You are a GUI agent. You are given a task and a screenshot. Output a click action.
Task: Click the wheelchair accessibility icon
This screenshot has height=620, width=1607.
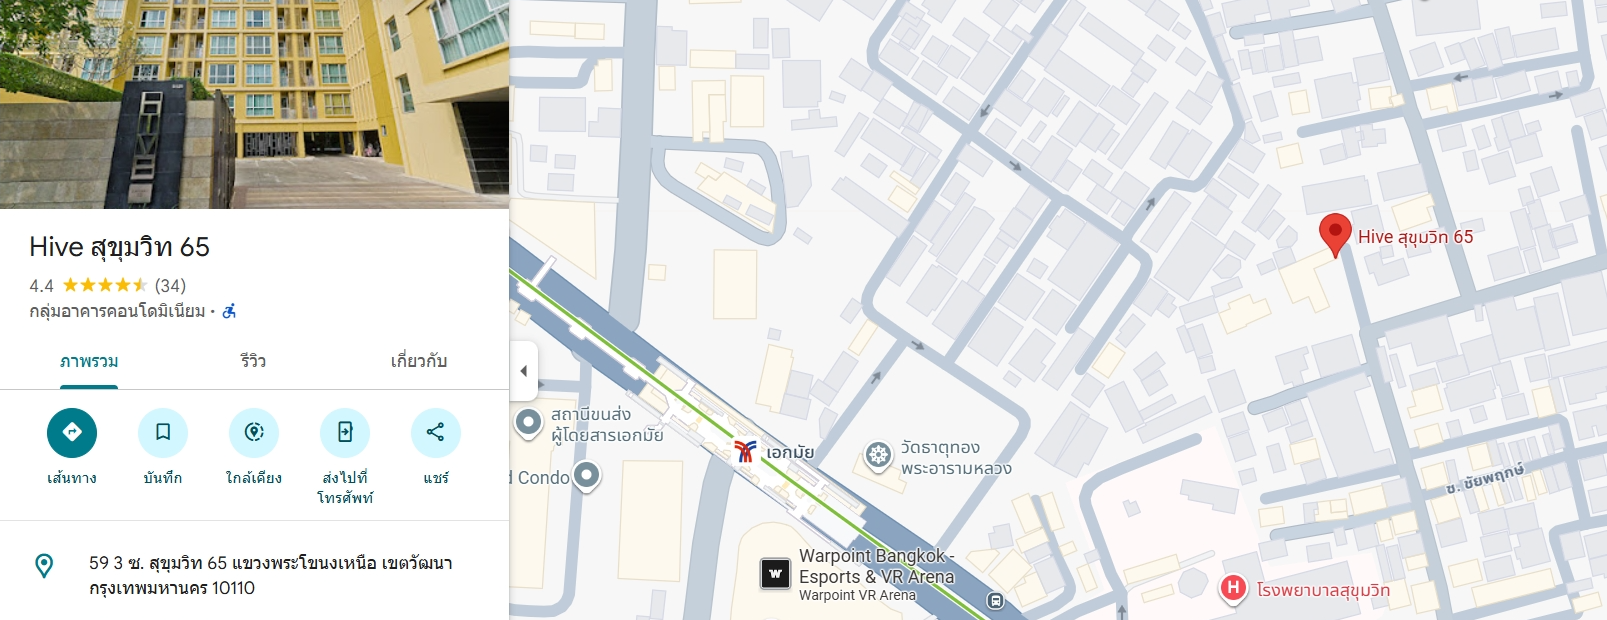229,311
